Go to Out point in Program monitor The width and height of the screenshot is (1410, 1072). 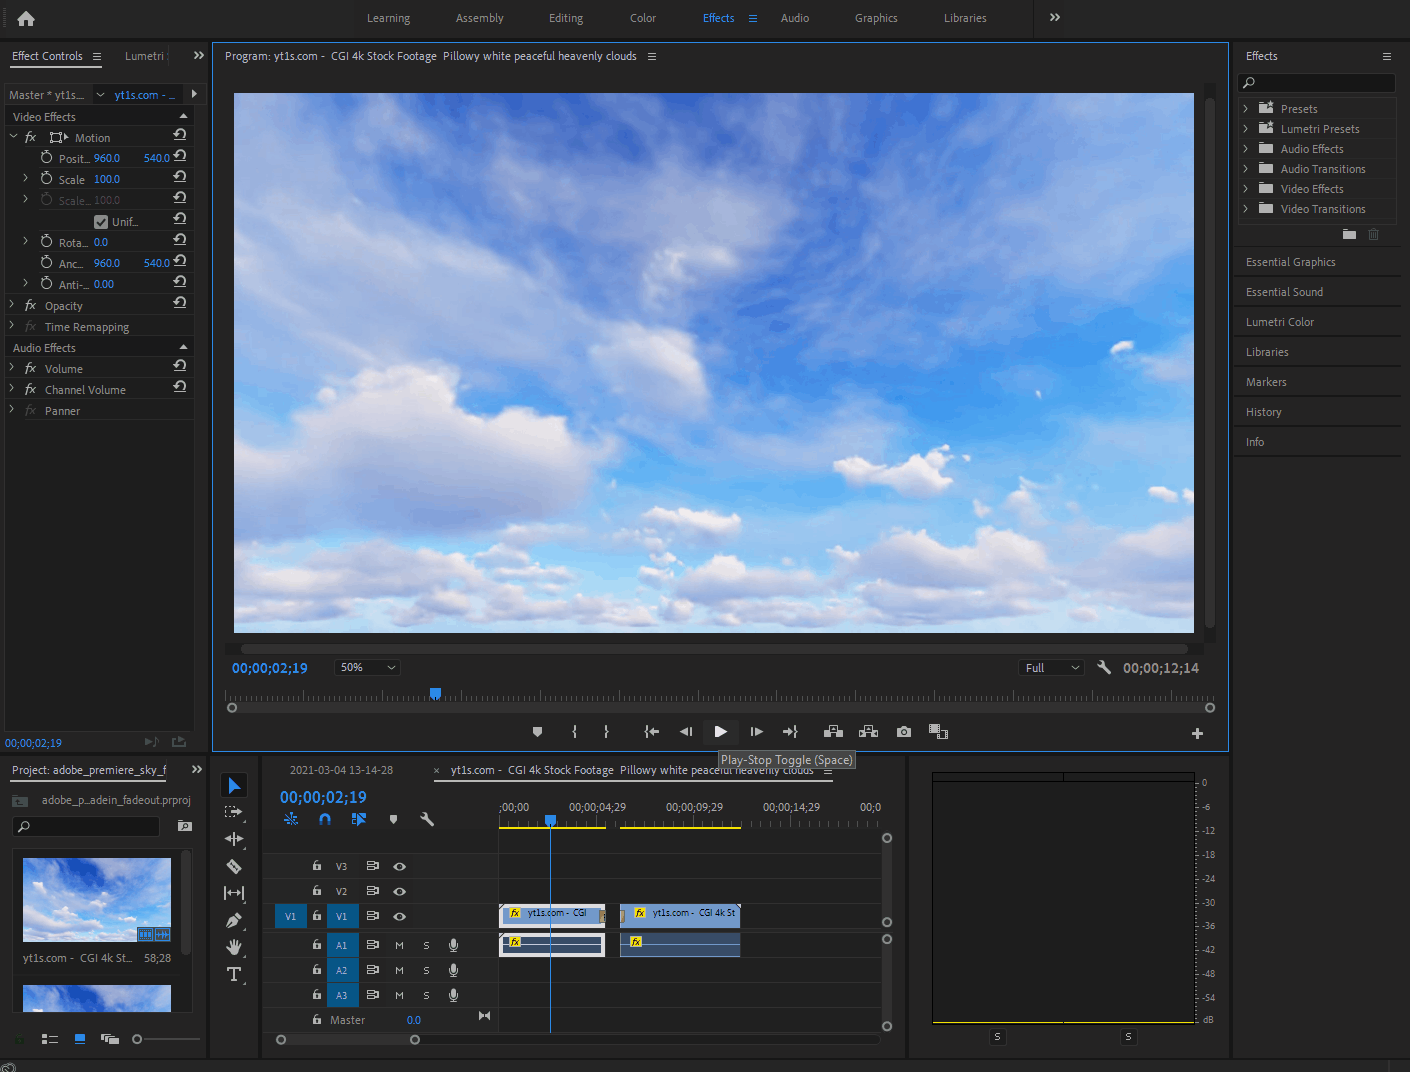point(790,732)
